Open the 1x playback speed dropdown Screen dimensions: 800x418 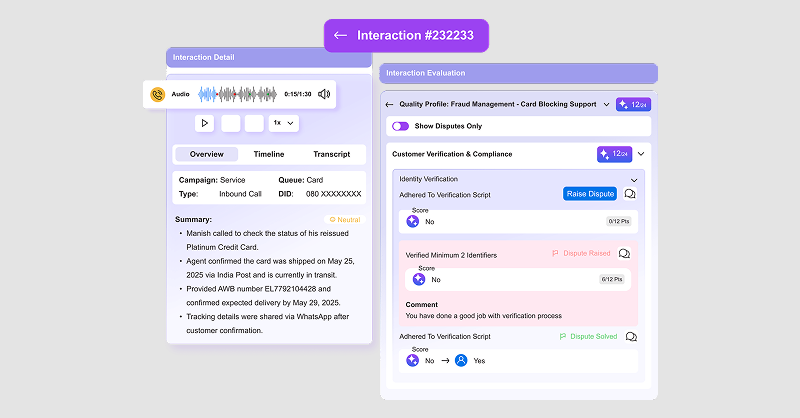(284, 123)
